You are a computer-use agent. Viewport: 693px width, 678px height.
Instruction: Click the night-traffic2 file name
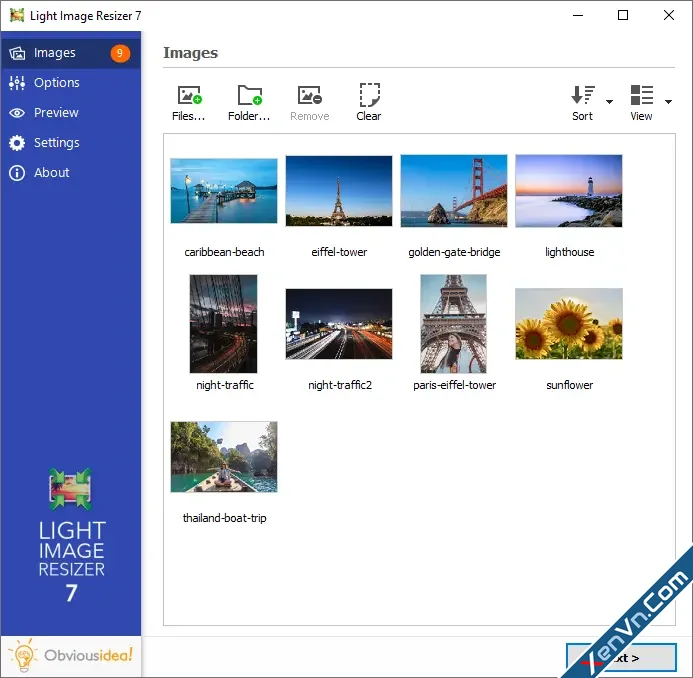[340, 385]
